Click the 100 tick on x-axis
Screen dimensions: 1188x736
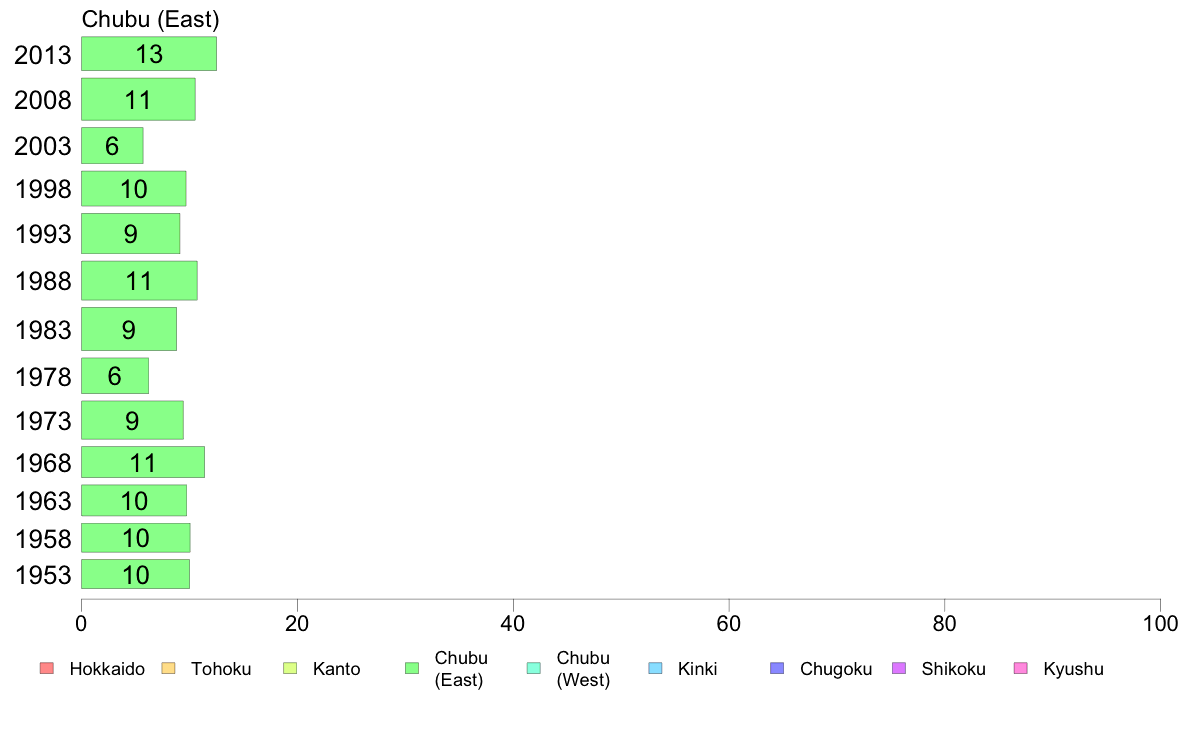click(x=1160, y=624)
